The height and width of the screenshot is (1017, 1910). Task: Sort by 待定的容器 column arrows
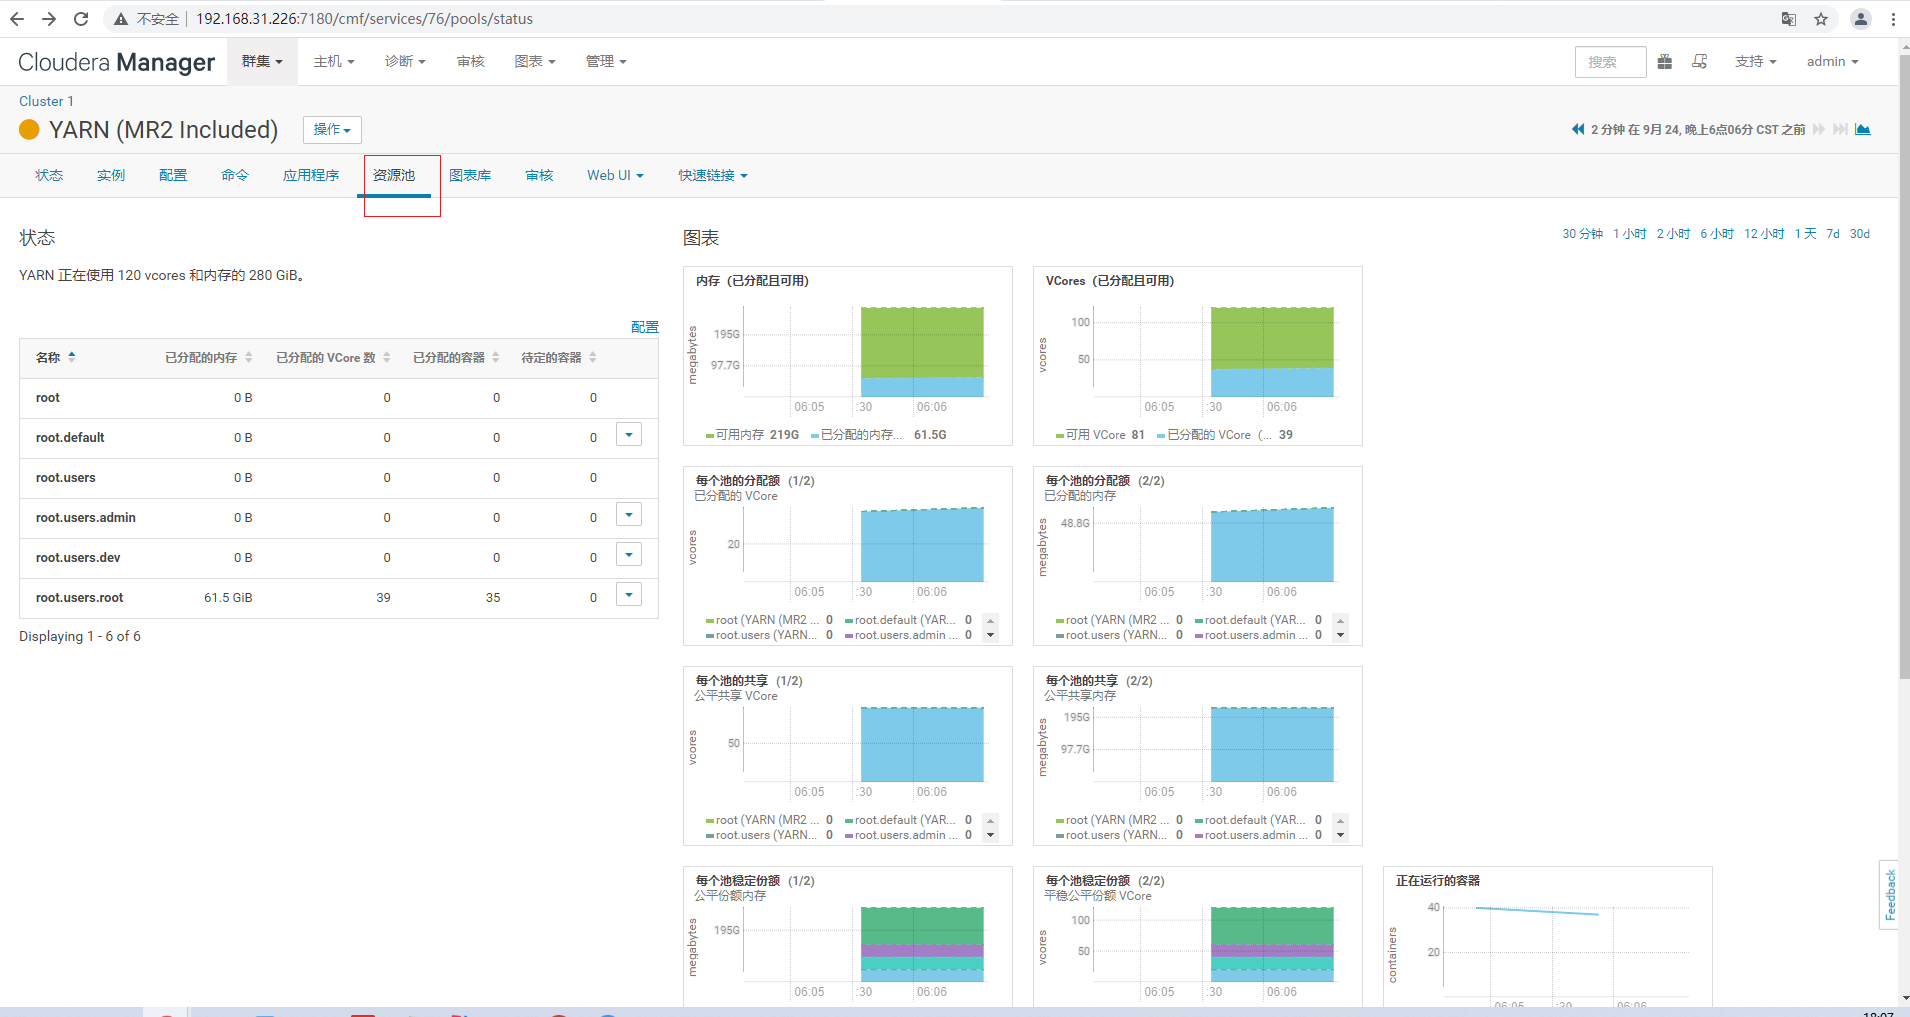click(x=593, y=357)
